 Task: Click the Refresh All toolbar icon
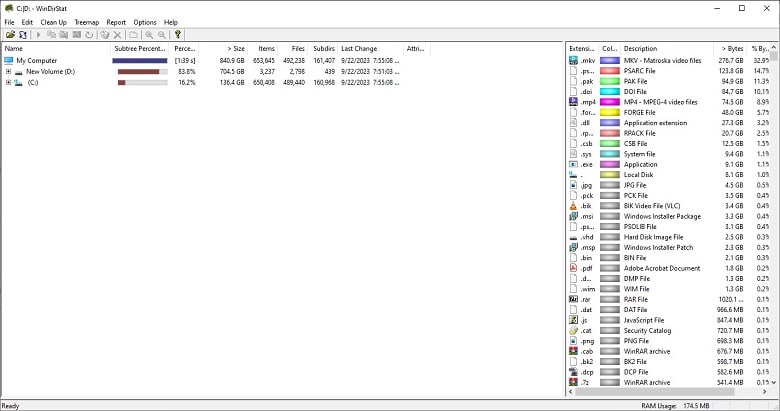coord(22,34)
